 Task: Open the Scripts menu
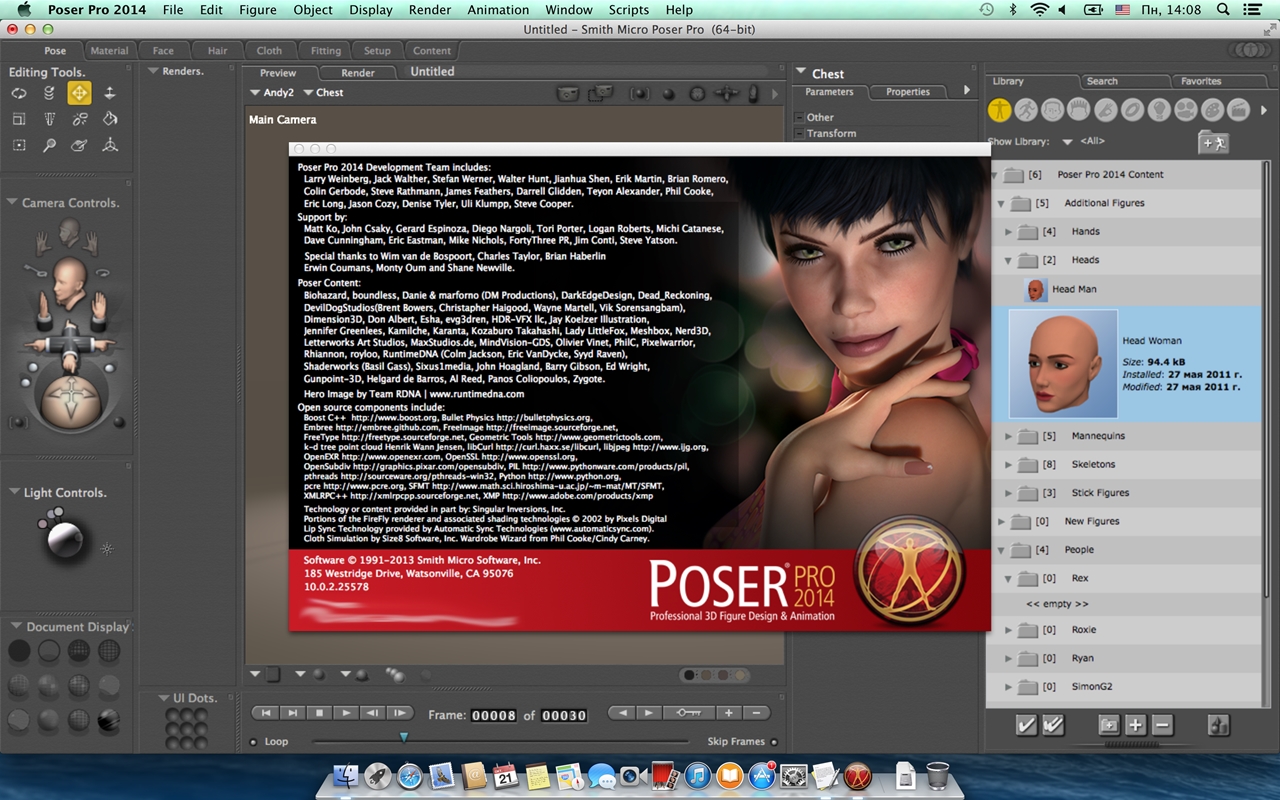[629, 10]
